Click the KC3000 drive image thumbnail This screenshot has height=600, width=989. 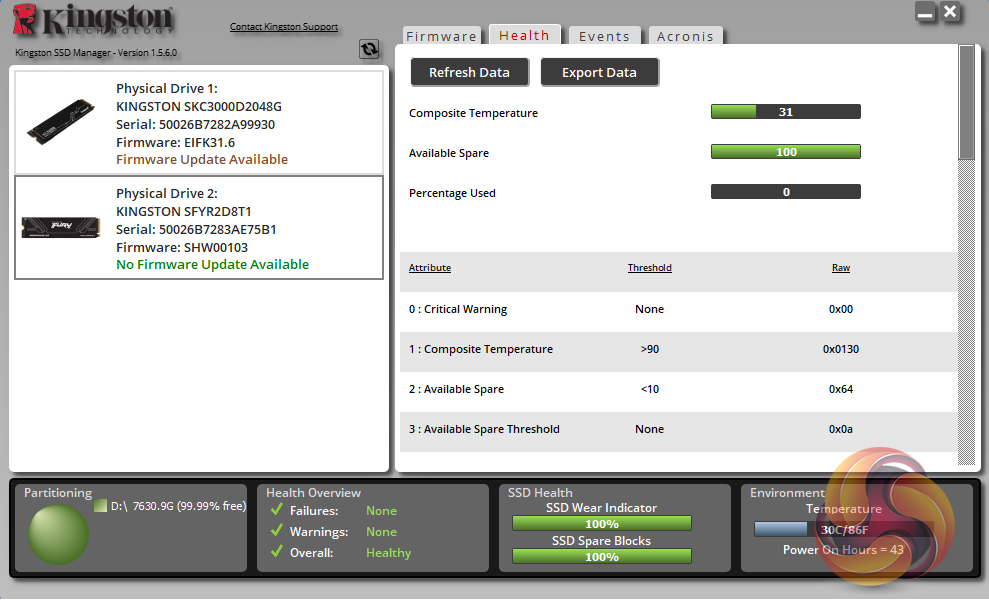61,122
